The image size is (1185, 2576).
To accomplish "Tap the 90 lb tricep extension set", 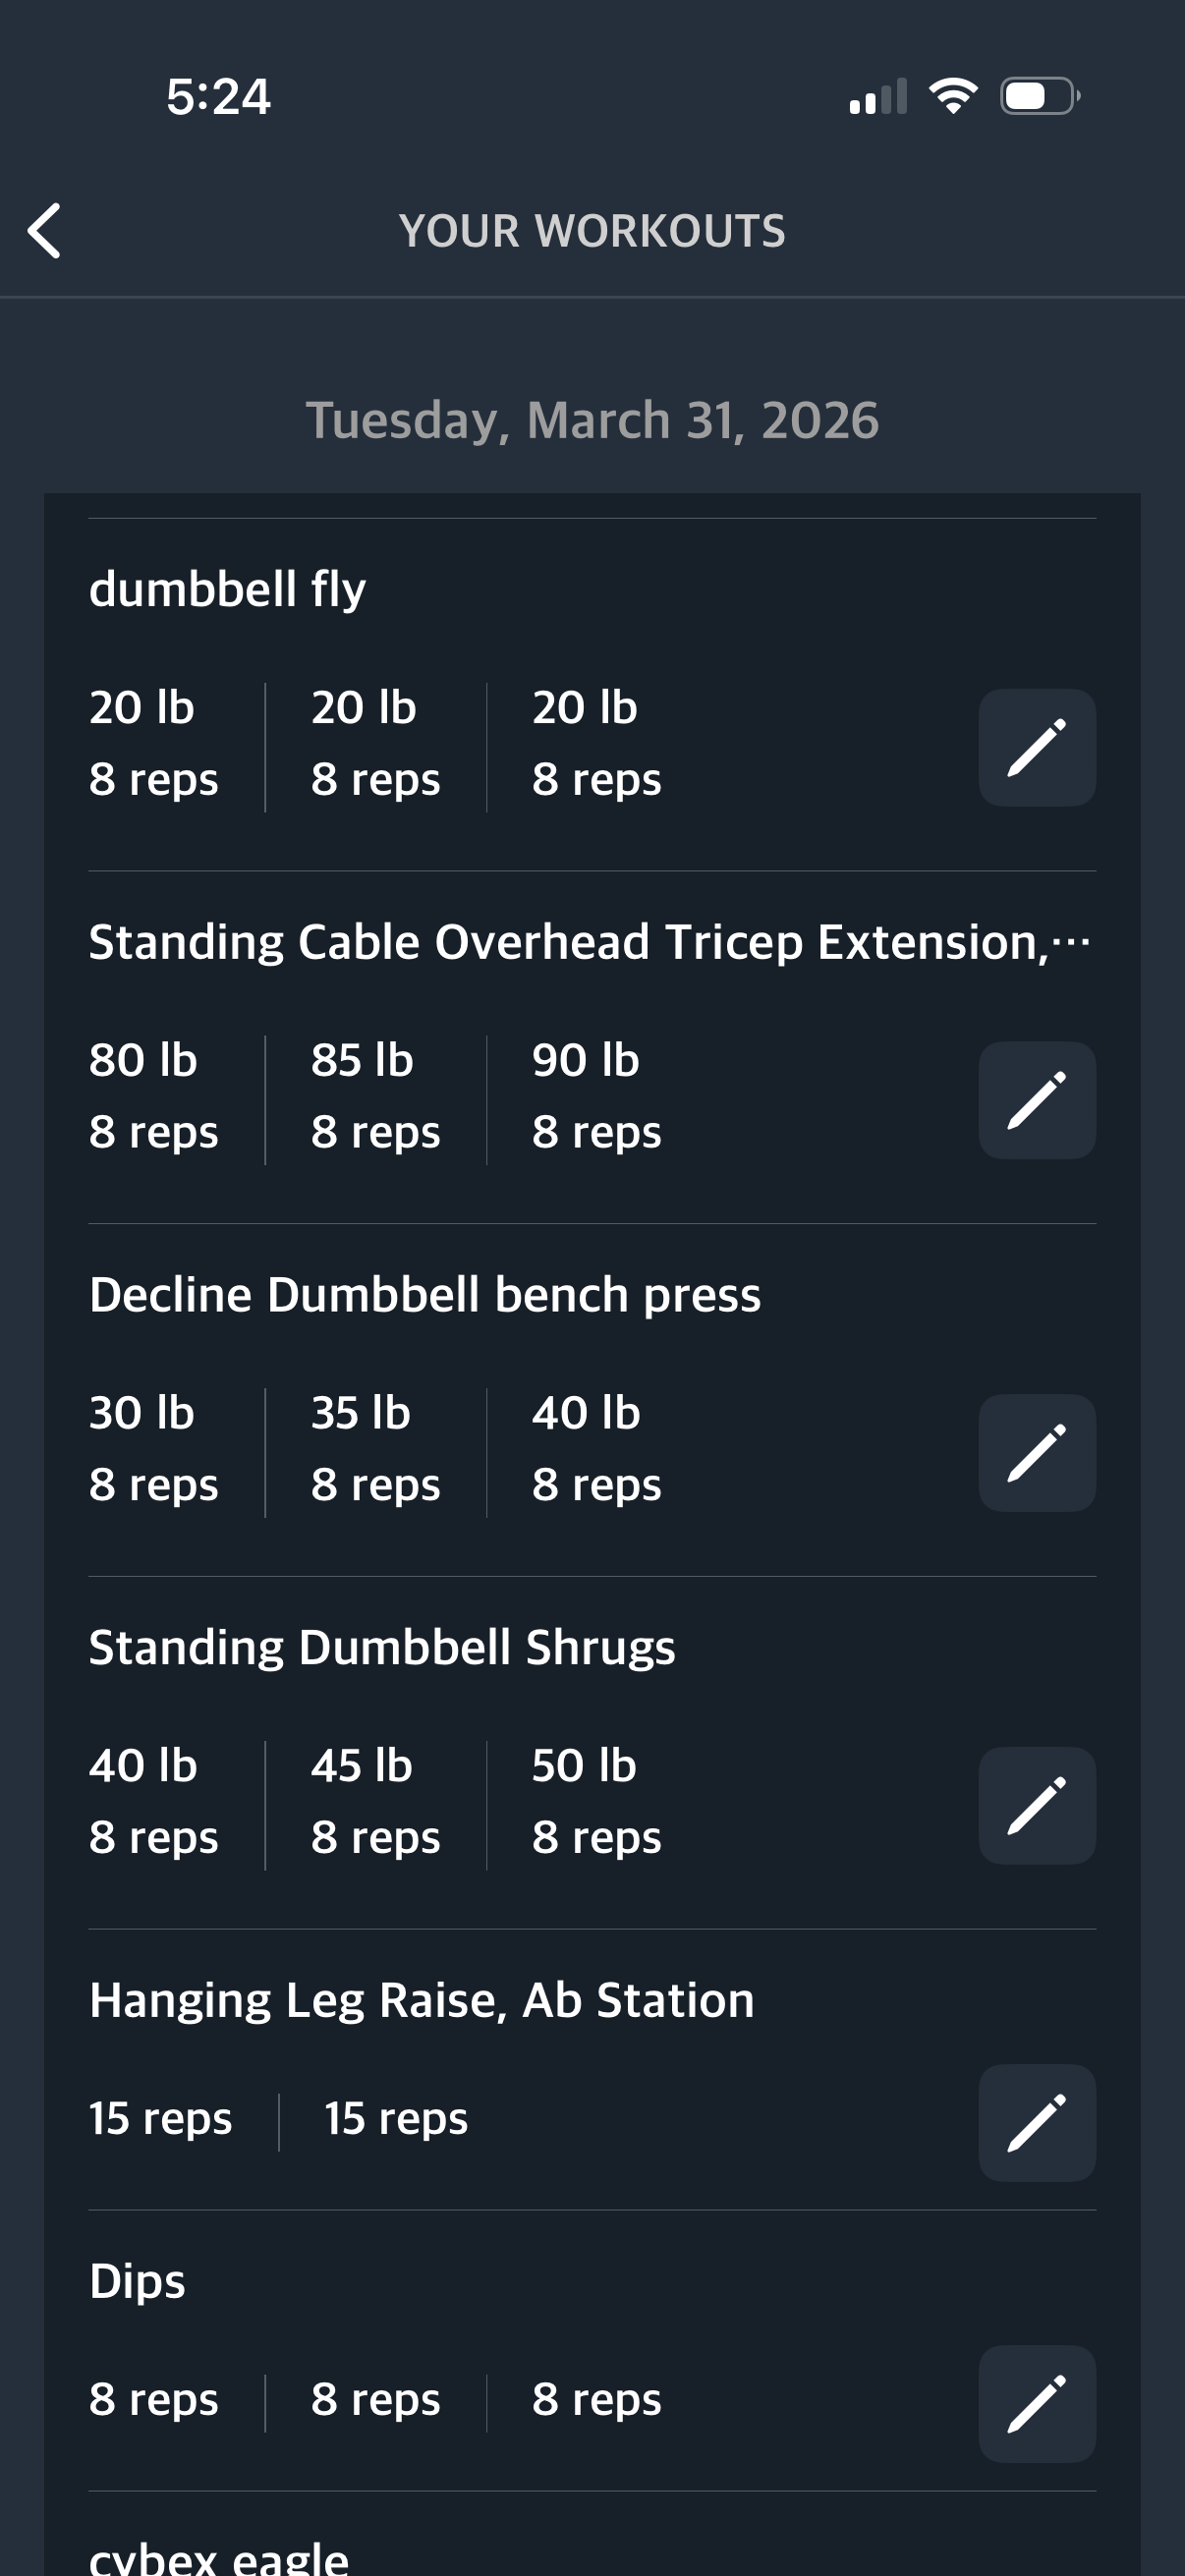I will coord(596,1096).
